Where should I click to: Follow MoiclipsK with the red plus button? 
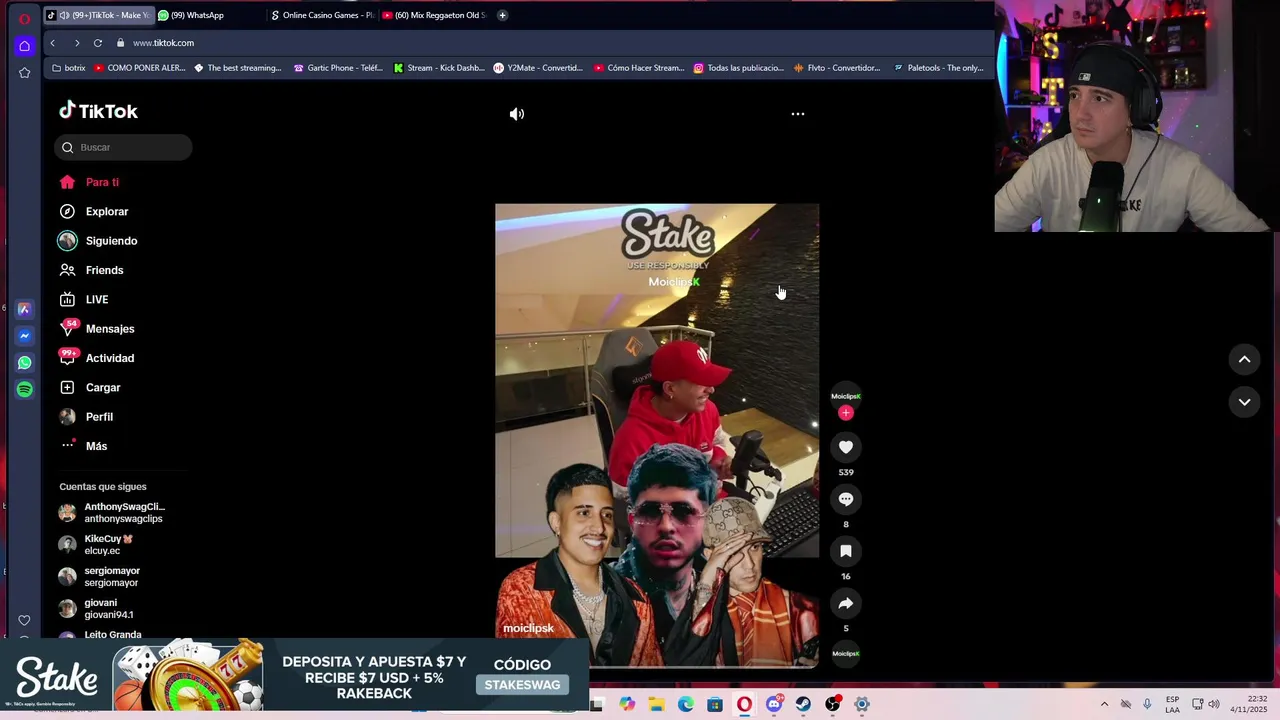pos(846,413)
